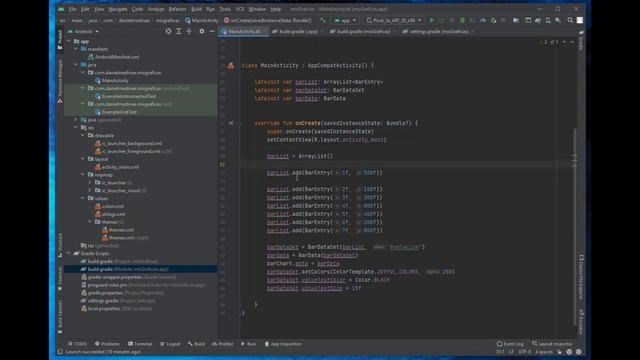Collapse the app module tree node
640x360 pixels.
[69, 41]
